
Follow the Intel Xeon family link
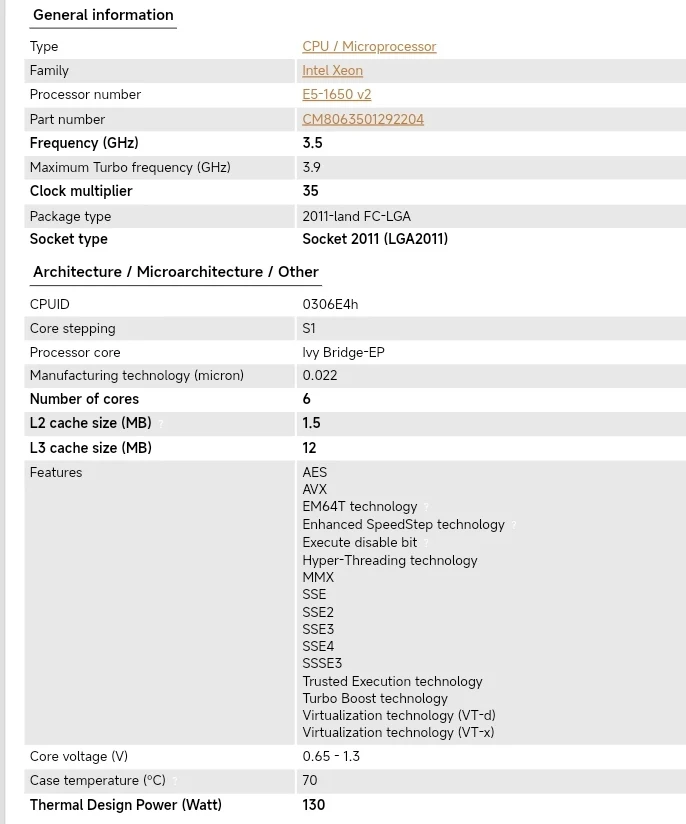(332, 71)
